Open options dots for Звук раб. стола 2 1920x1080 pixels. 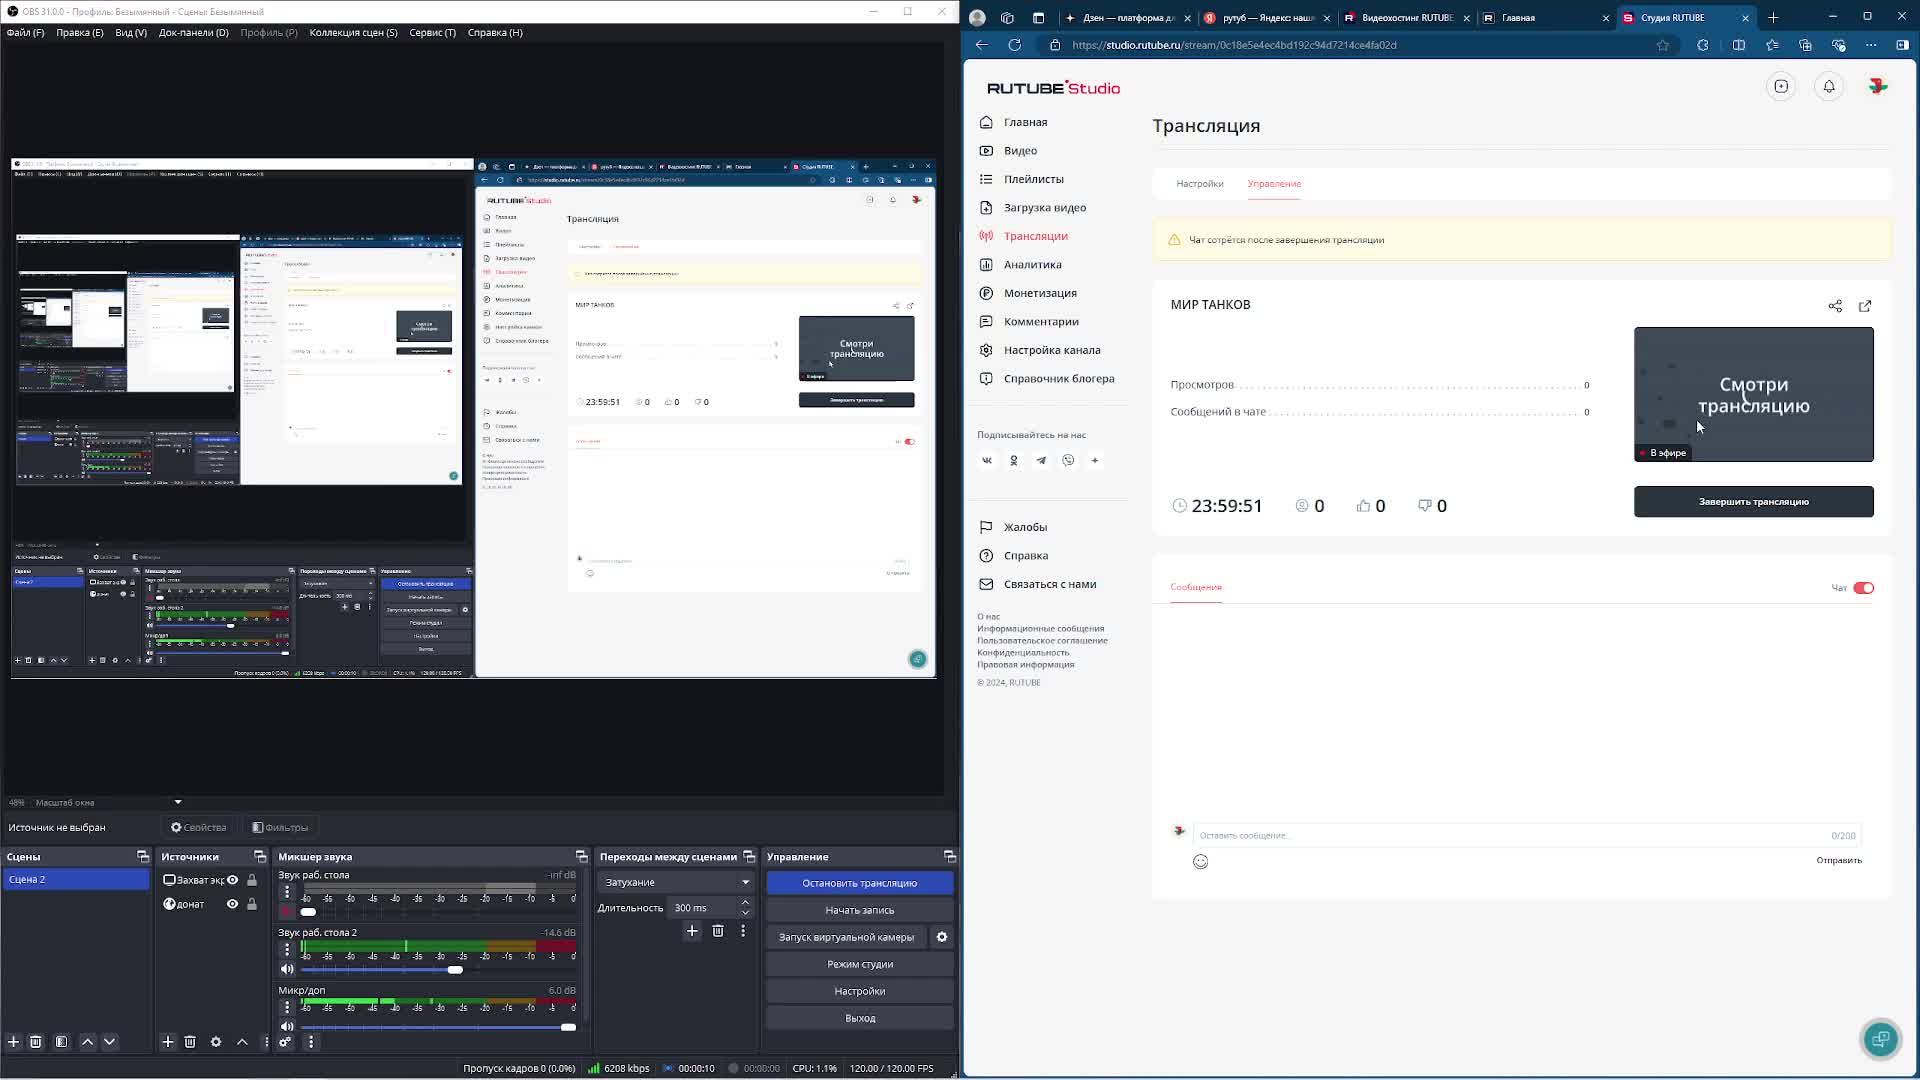pos(287,950)
